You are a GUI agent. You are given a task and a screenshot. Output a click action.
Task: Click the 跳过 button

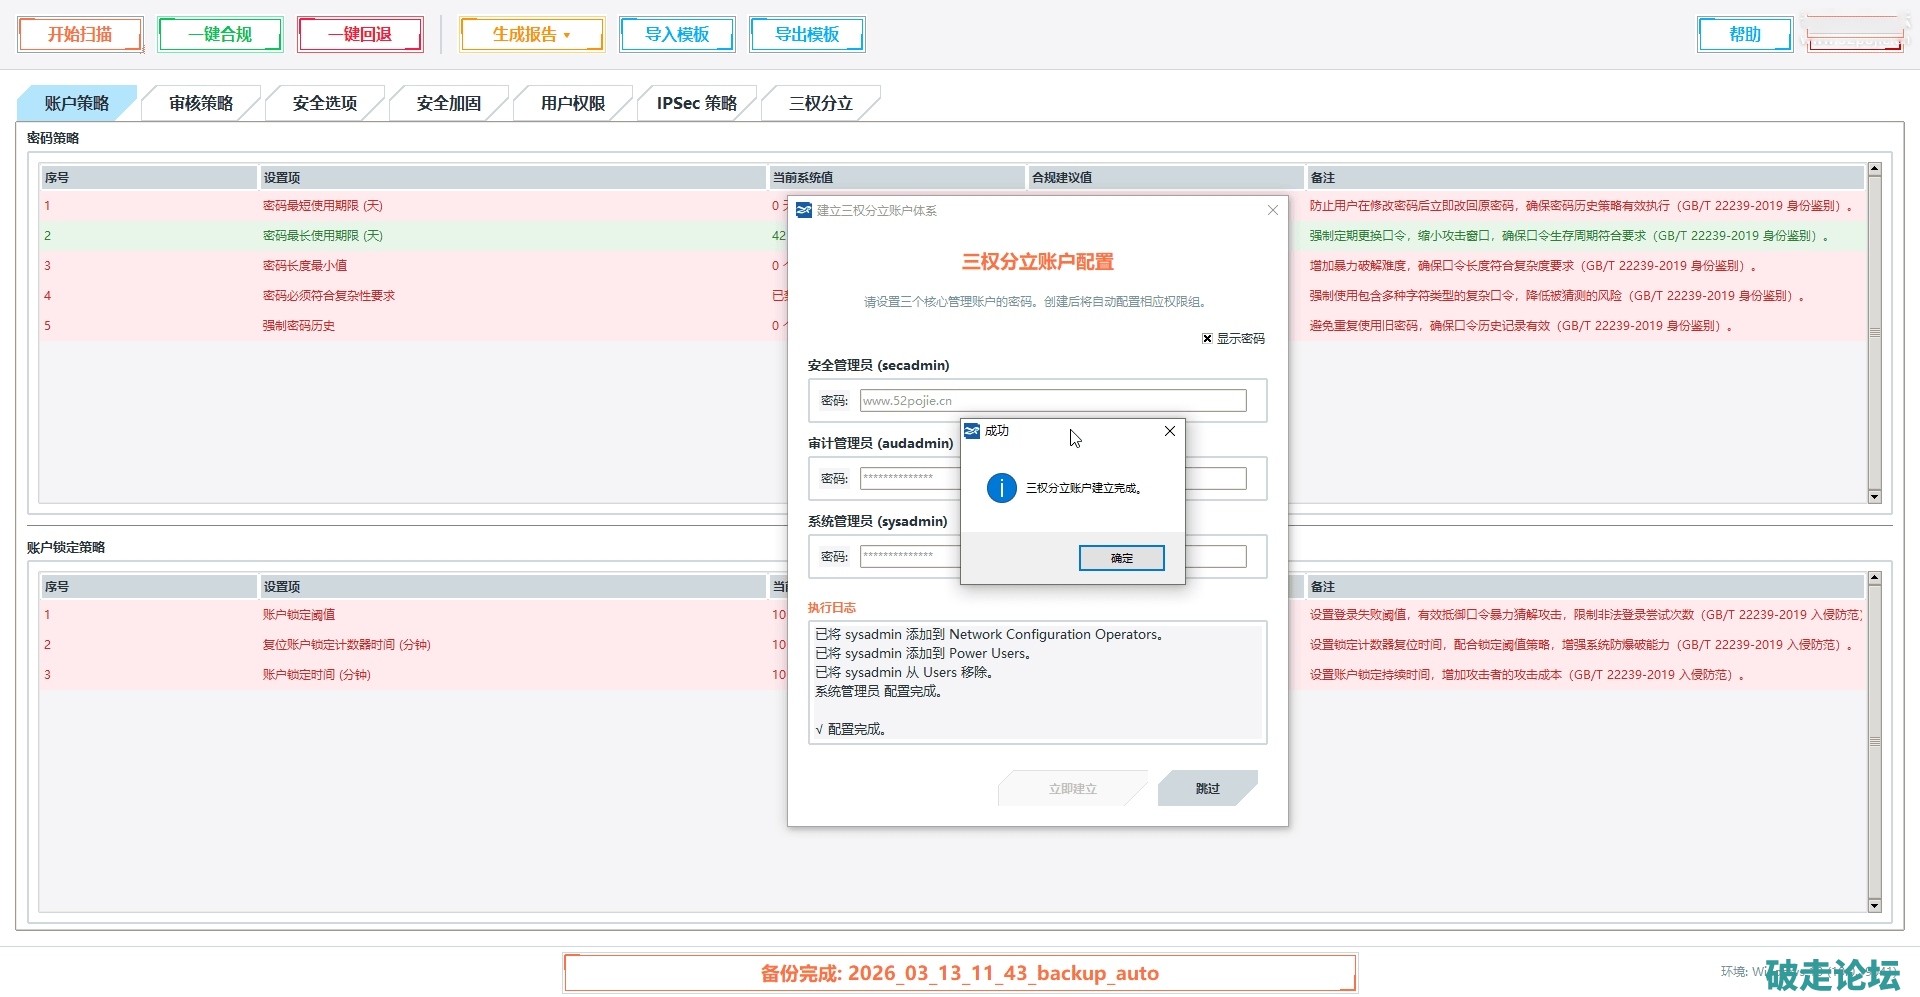tap(1207, 789)
